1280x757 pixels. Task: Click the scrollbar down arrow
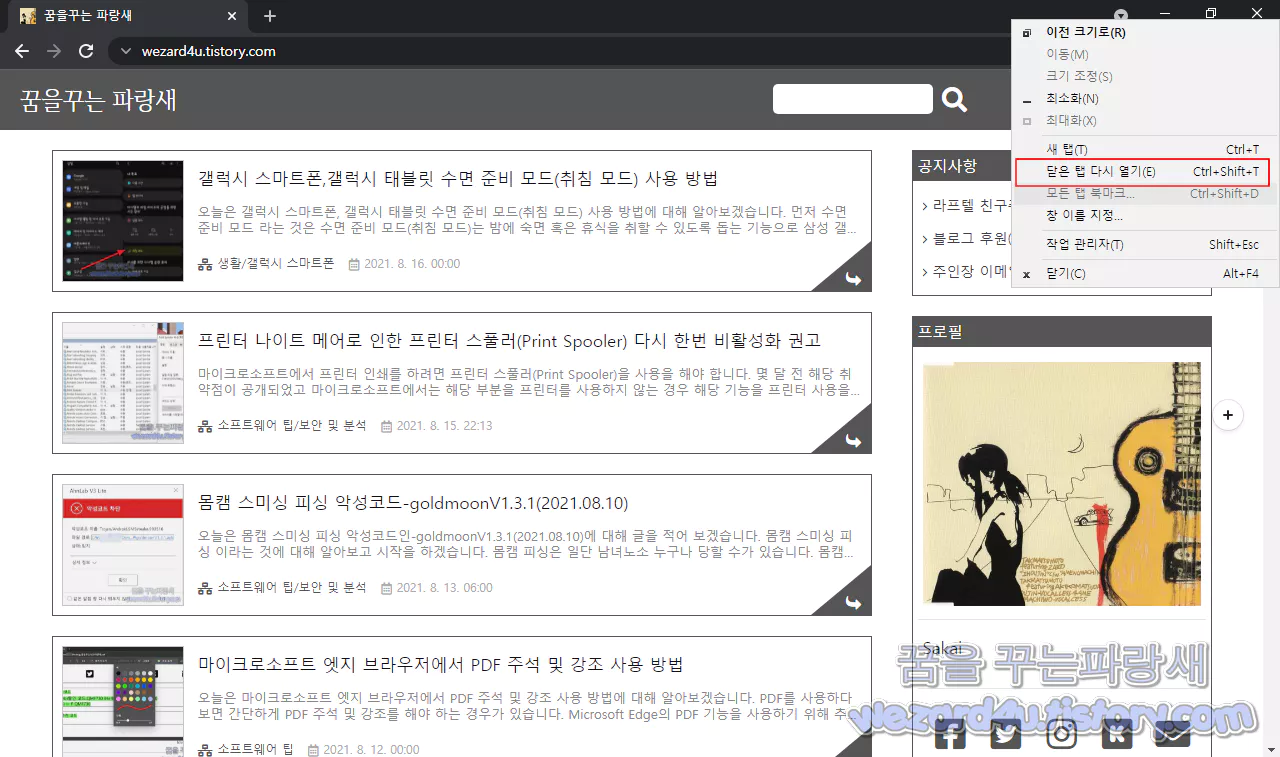point(1271,749)
